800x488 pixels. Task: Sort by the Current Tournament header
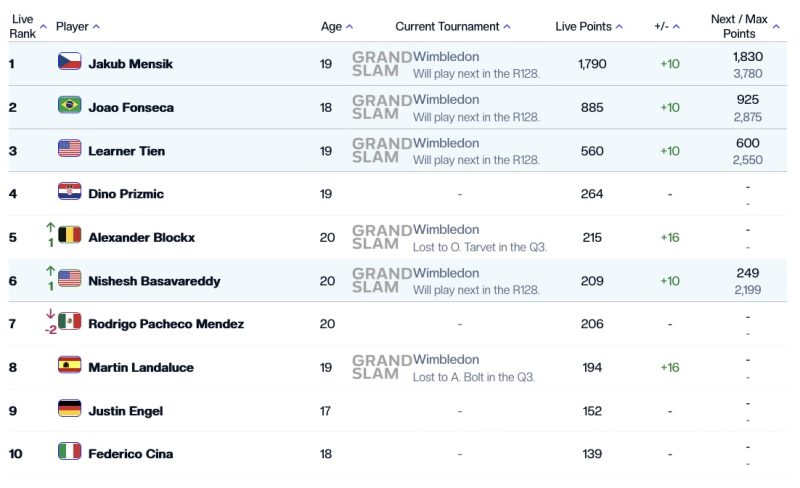452,27
